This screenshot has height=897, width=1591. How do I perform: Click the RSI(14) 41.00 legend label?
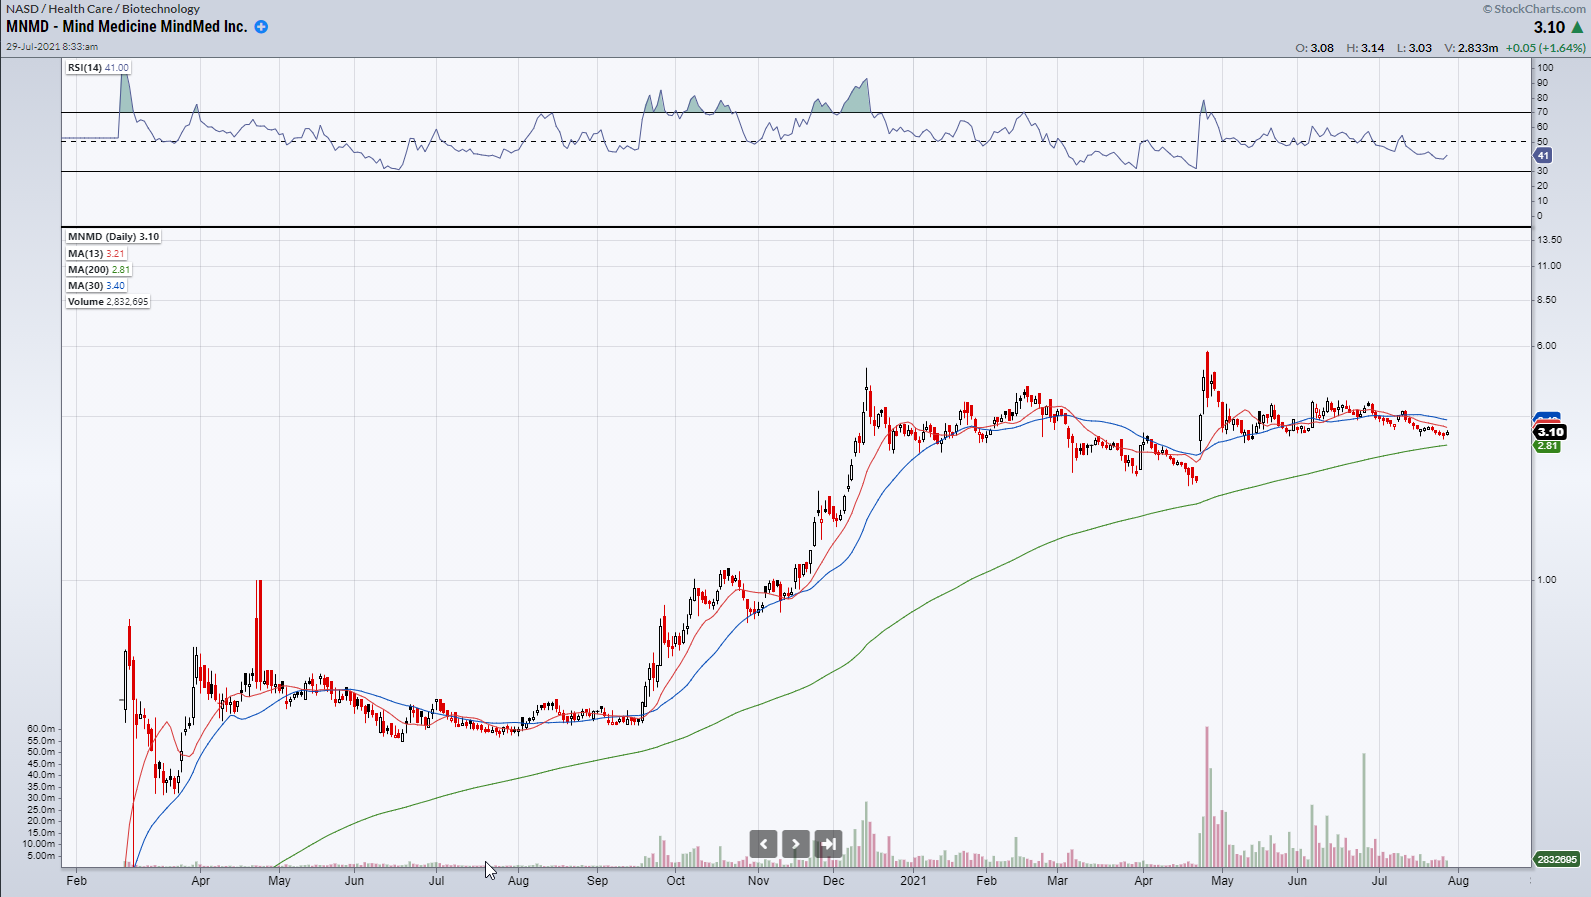click(98, 68)
